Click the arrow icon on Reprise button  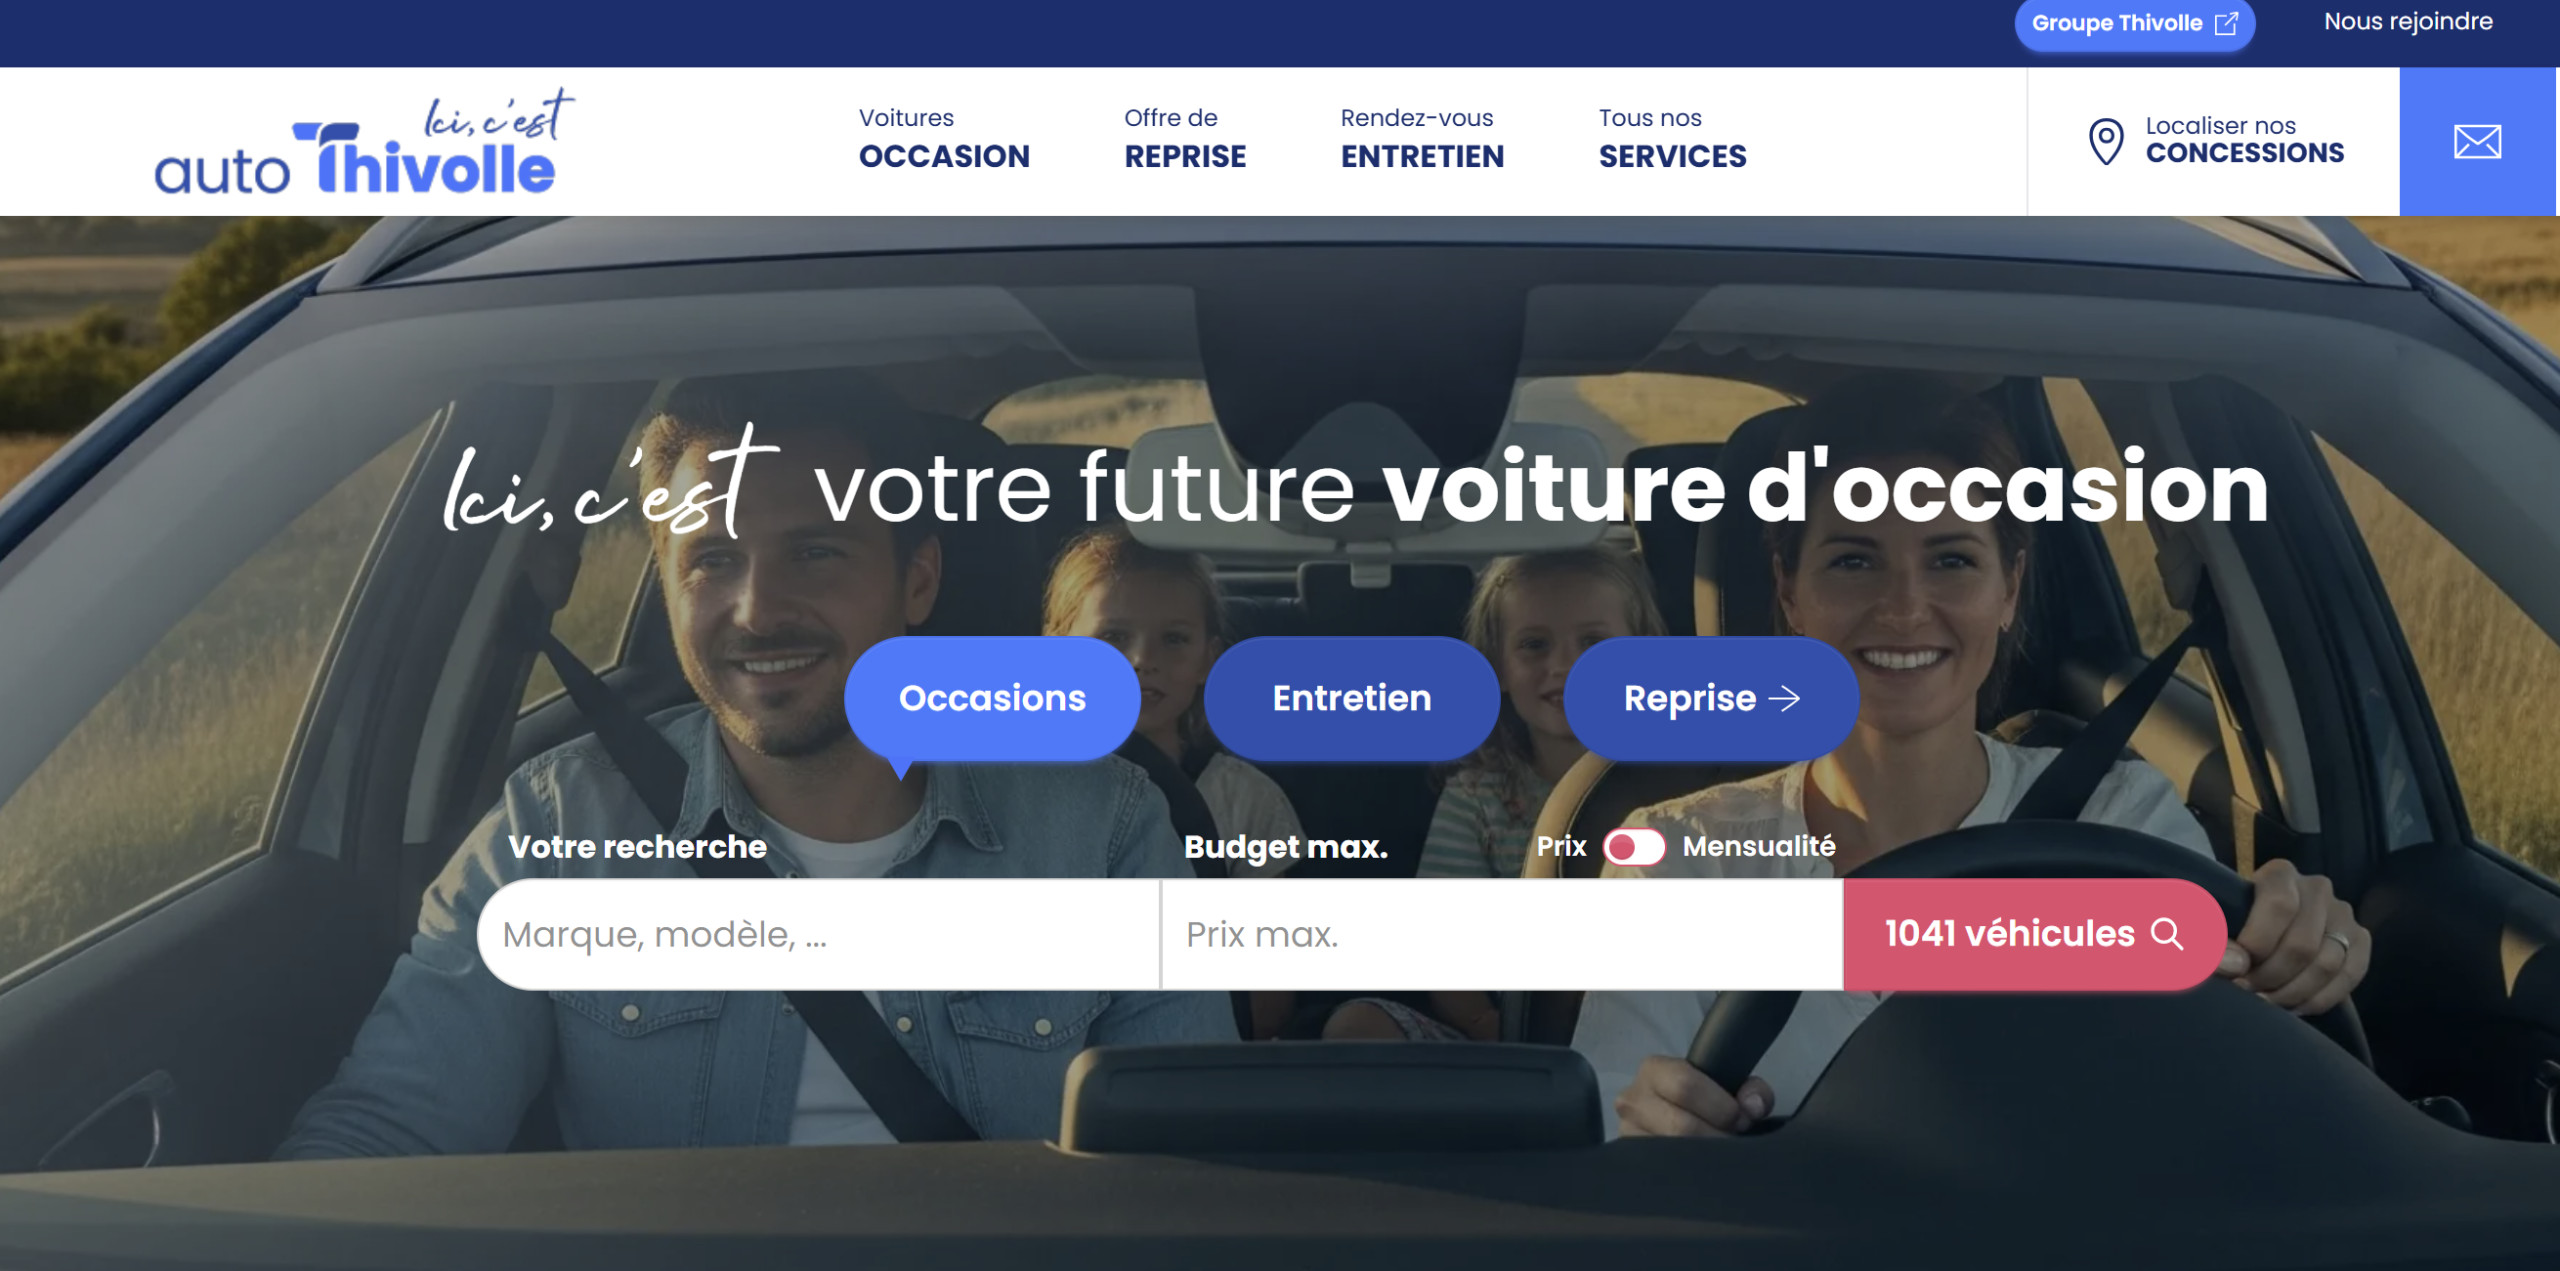tap(1784, 698)
